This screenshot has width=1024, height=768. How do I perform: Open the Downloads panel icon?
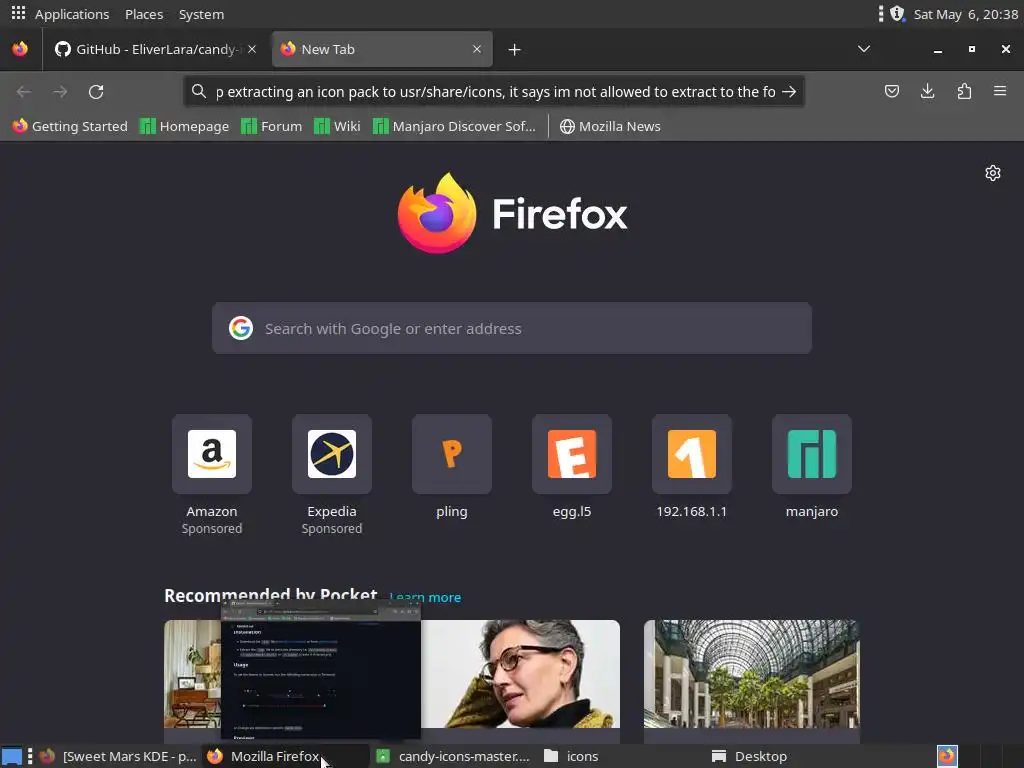point(927,91)
